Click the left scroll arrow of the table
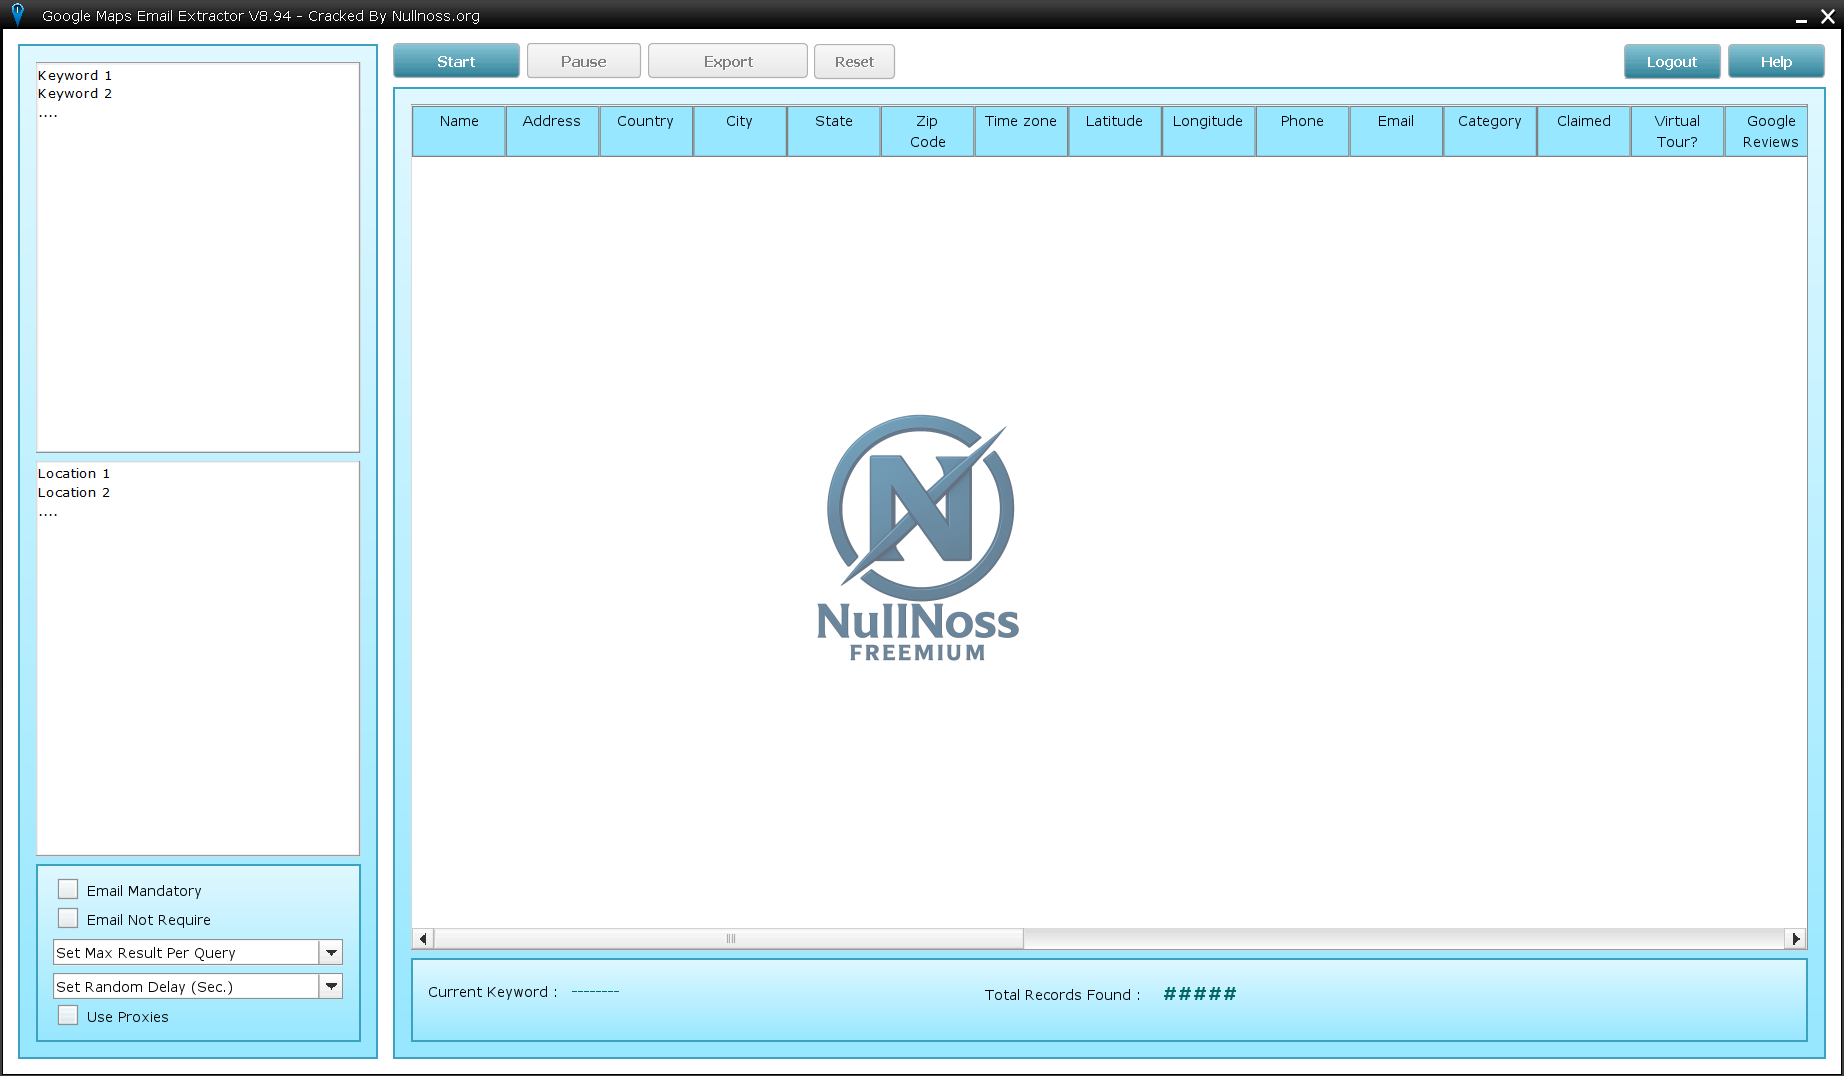The image size is (1844, 1076). click(423, 939)
